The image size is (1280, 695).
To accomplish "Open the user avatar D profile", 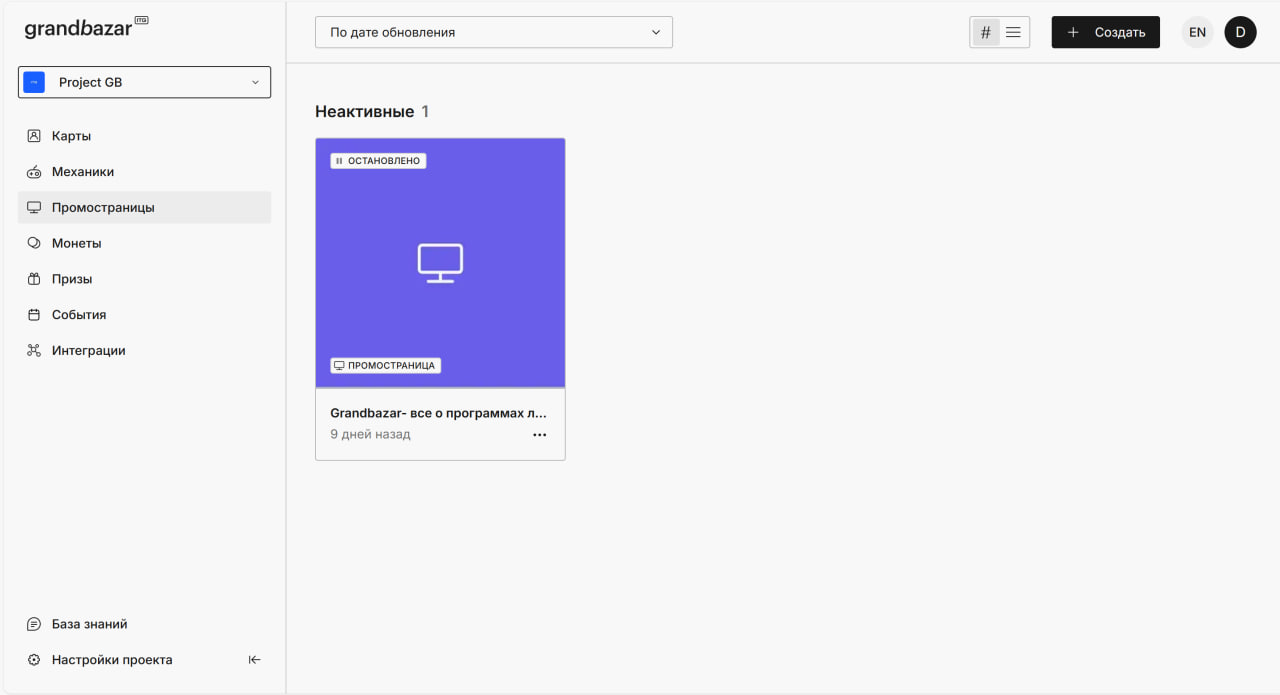I will pos(1240,32).
